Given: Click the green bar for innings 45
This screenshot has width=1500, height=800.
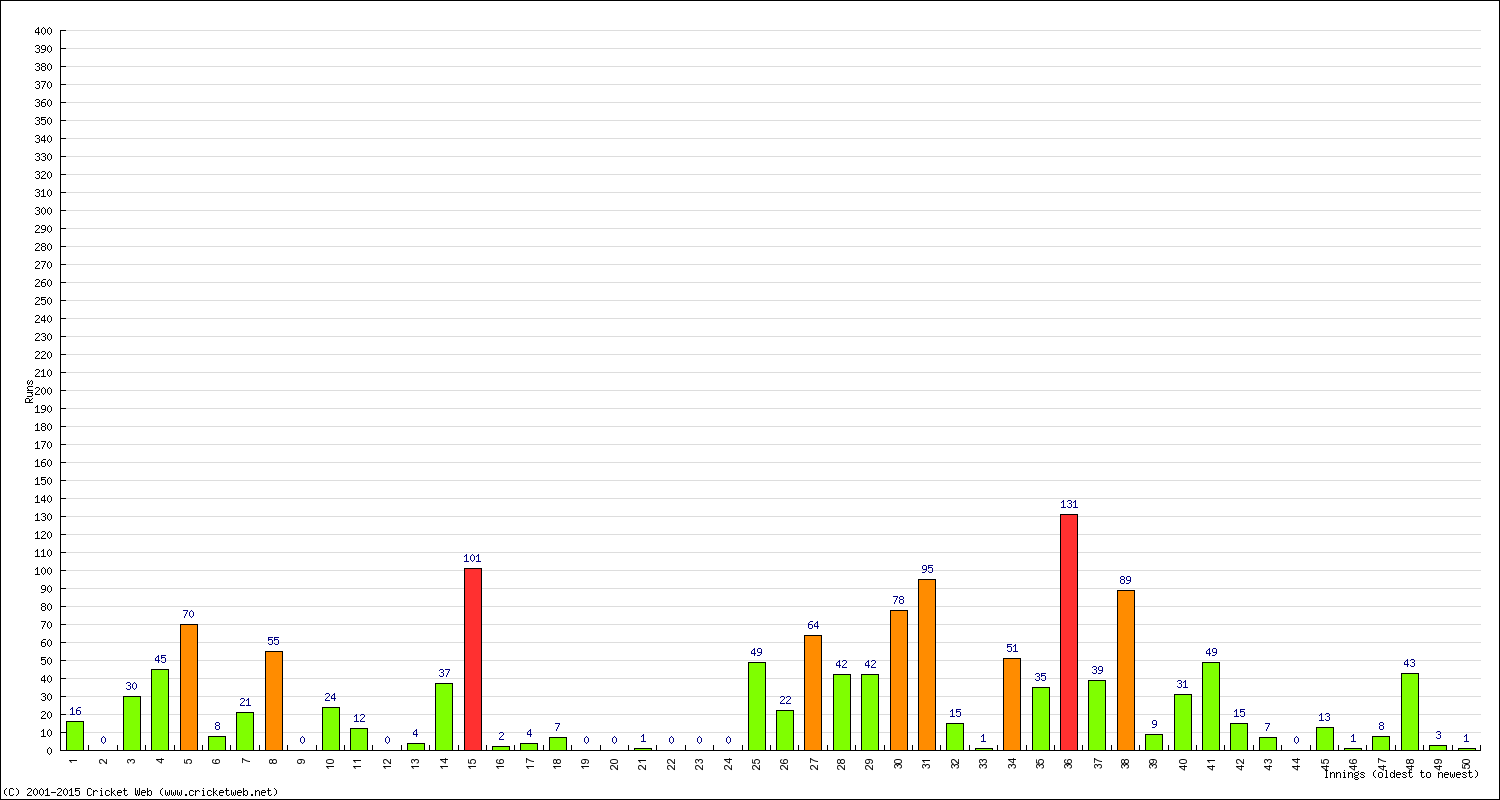Looking at the screenshot, I should (1325, 739).
